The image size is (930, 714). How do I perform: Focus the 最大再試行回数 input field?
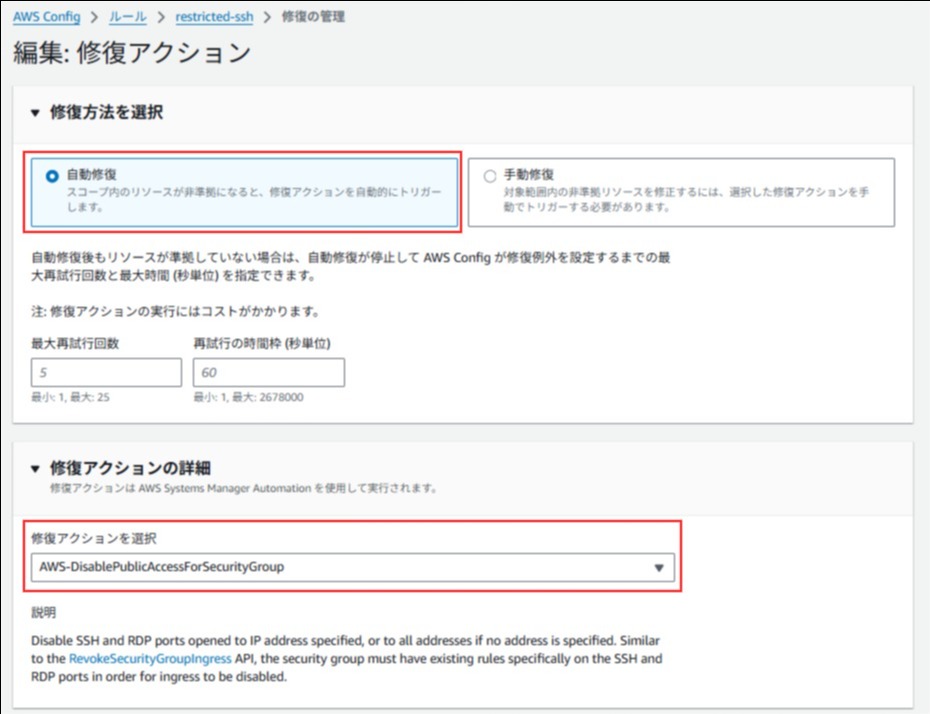tap(106, 373)
